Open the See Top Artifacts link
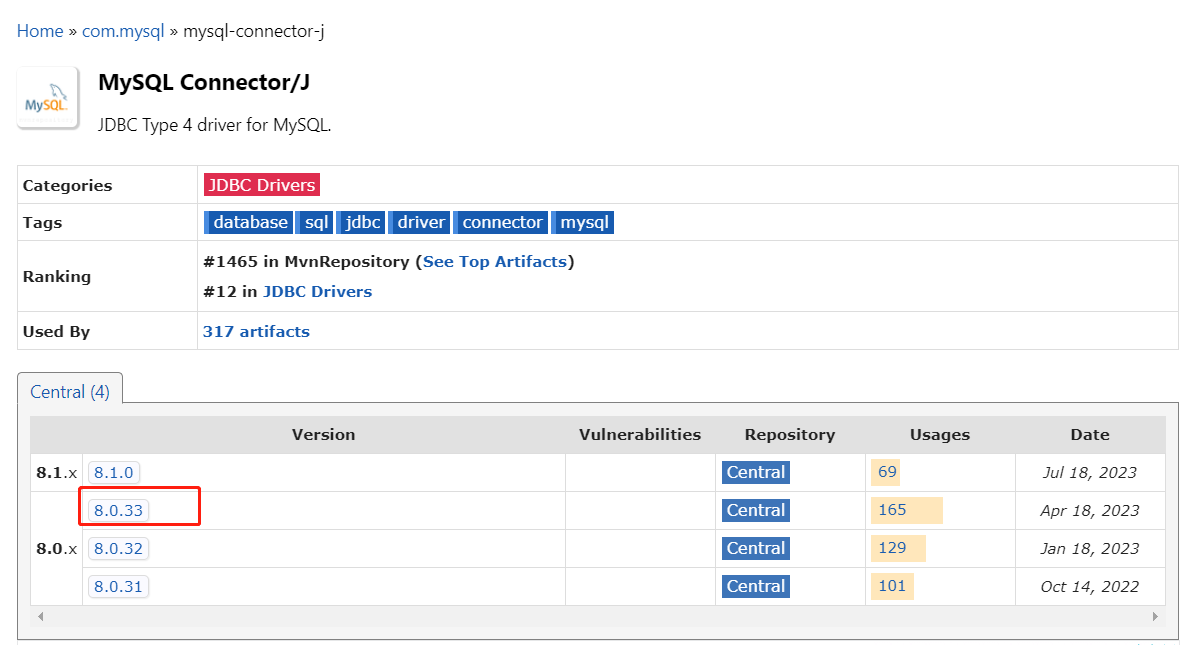The height and width of the screenshot is (645, 1183). 495,262
